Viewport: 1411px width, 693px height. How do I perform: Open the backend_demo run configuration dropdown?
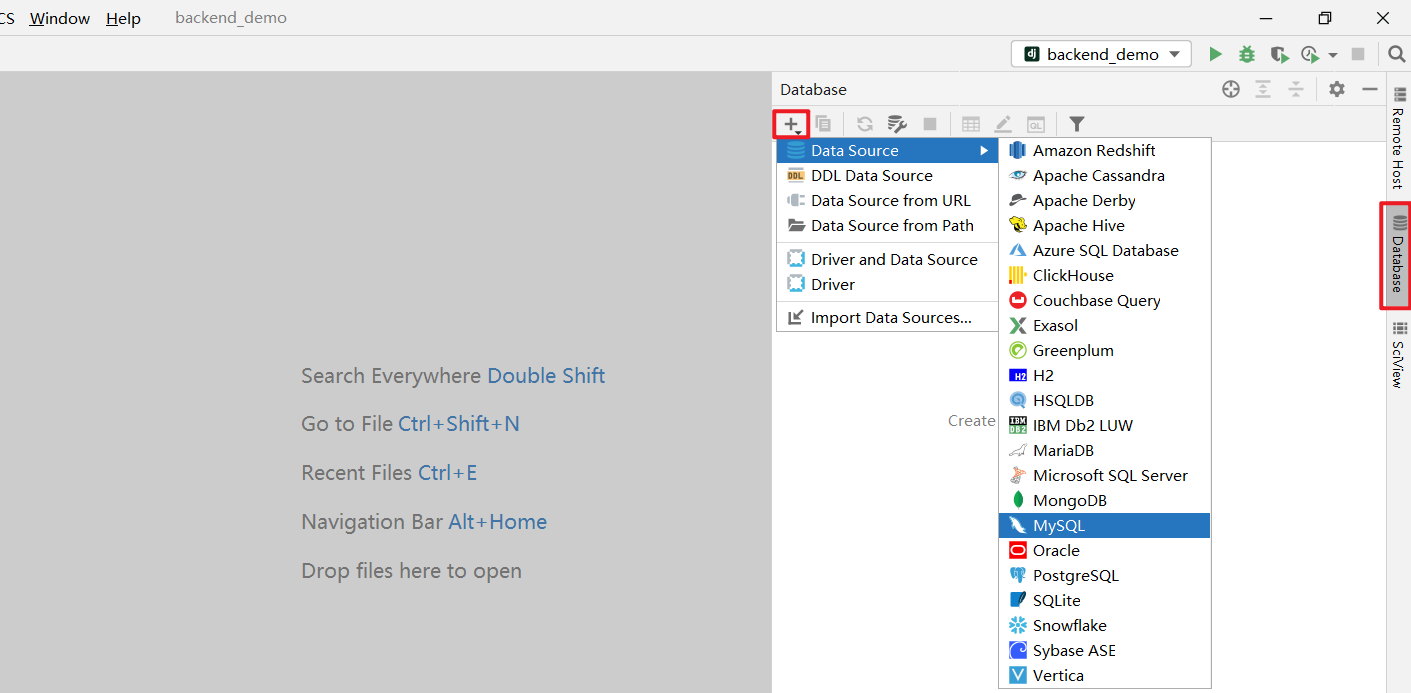coord(1102,54)
